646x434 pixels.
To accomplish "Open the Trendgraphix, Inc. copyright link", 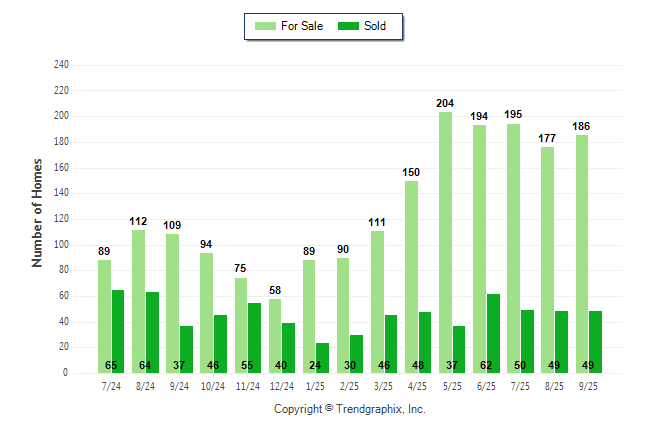I will click(349, 409).
